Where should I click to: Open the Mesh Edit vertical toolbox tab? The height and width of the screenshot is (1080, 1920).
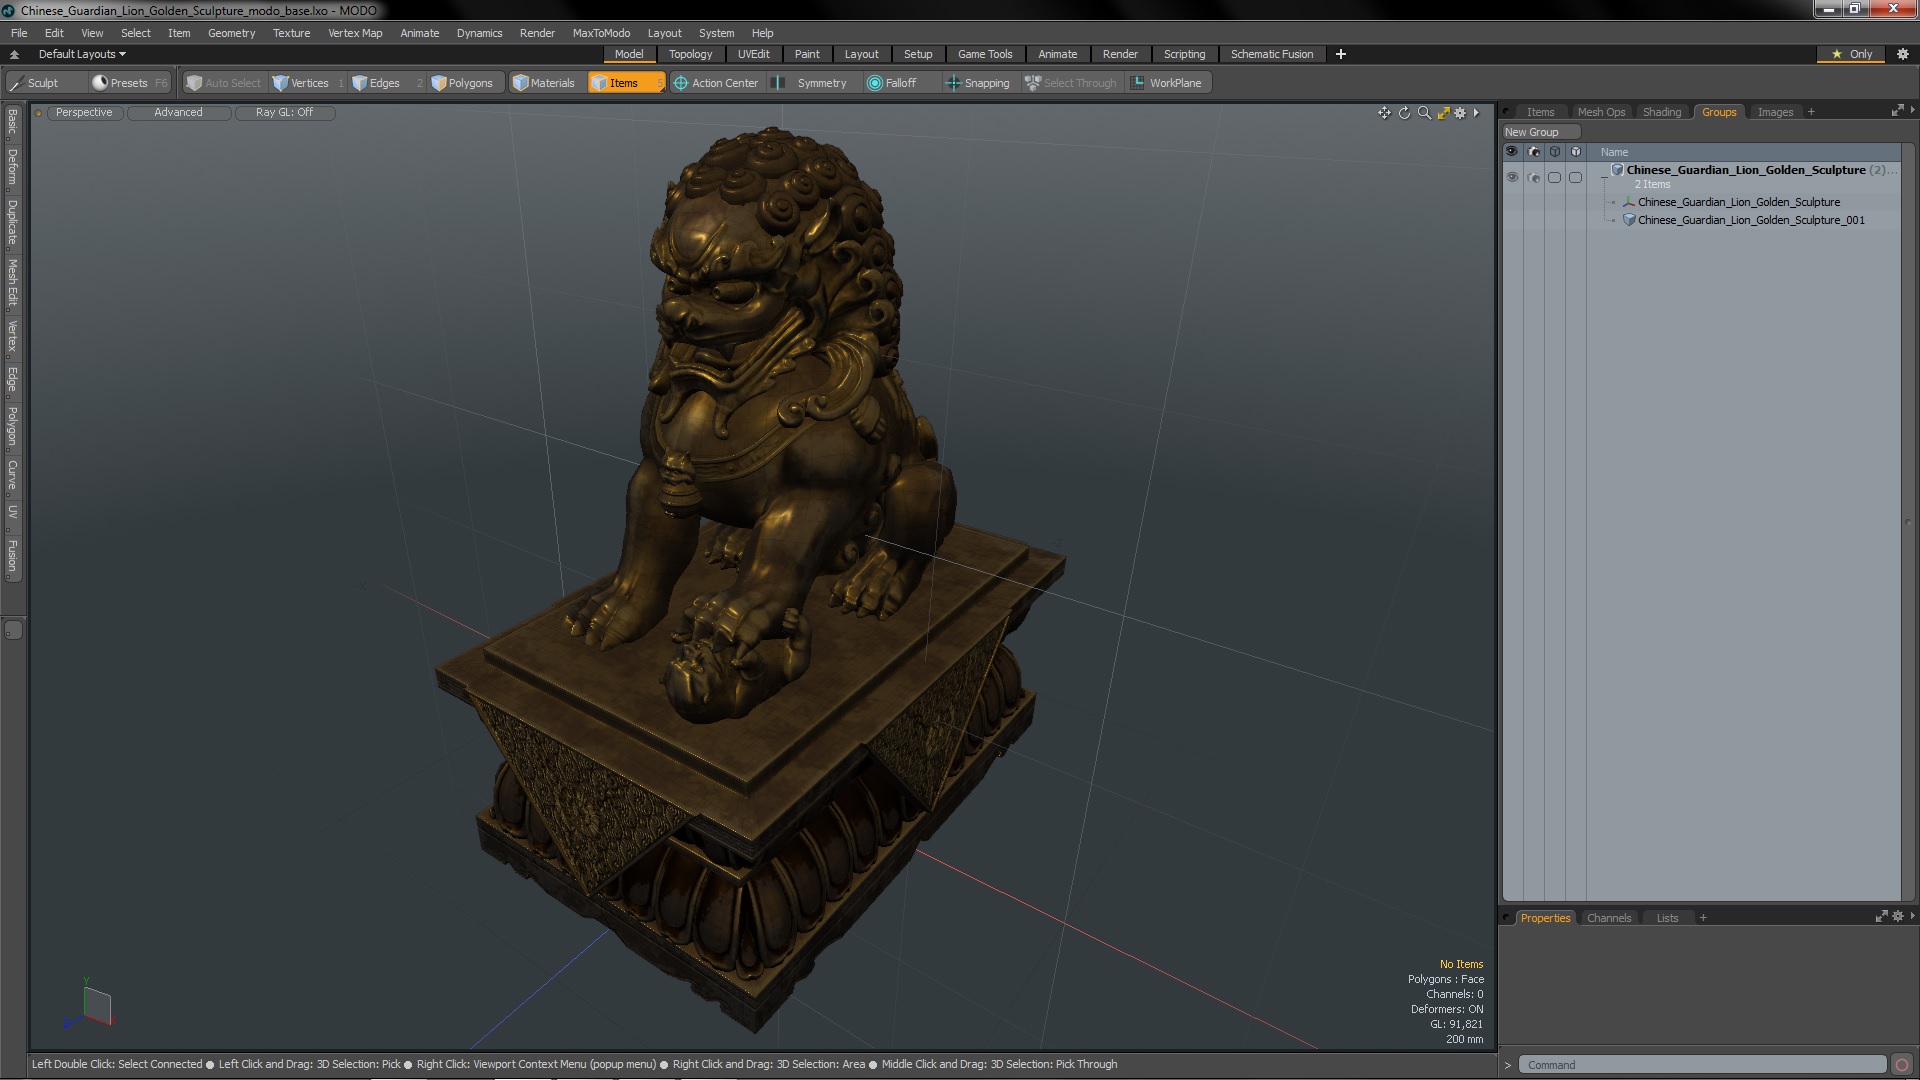pos(13,283)
